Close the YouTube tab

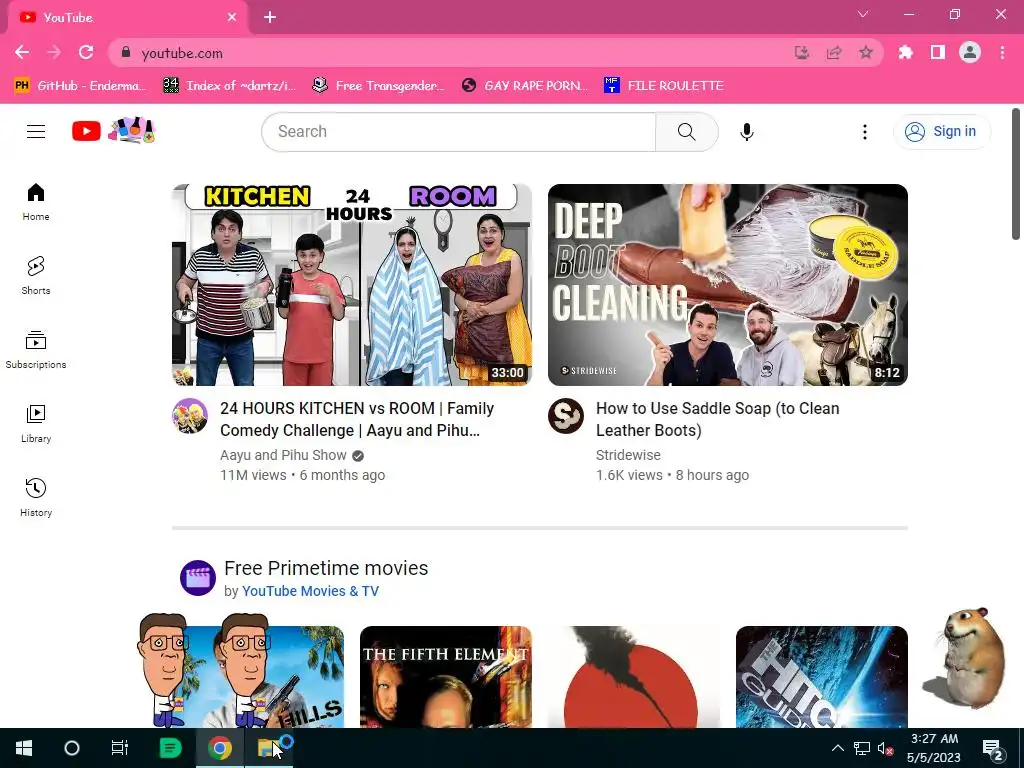click(232, 18)
